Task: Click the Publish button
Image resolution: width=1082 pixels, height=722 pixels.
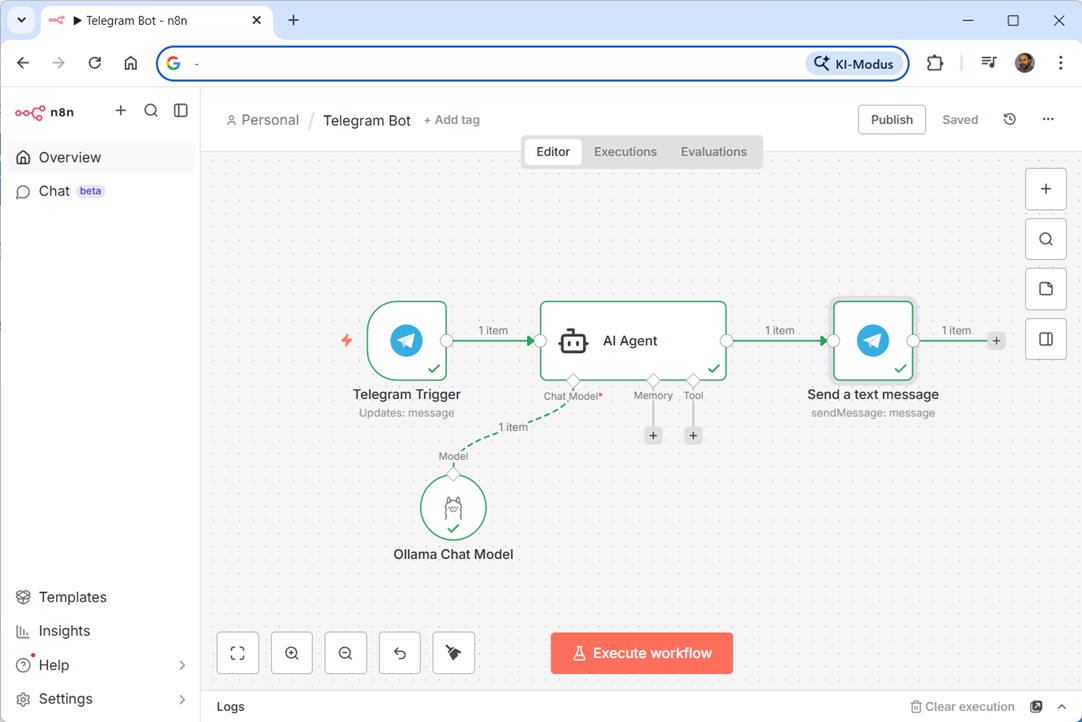Action: point(891,119)
